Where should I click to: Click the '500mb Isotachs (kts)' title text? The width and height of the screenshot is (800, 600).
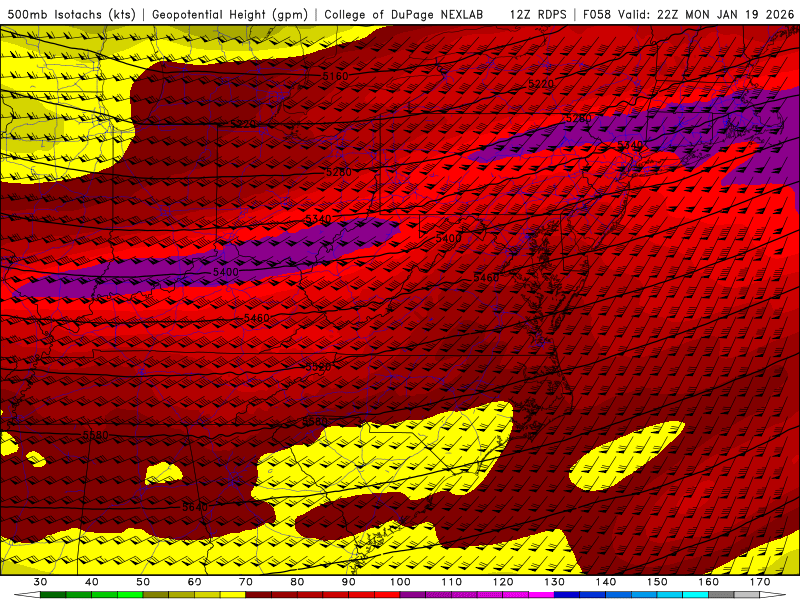click(72, 14)
